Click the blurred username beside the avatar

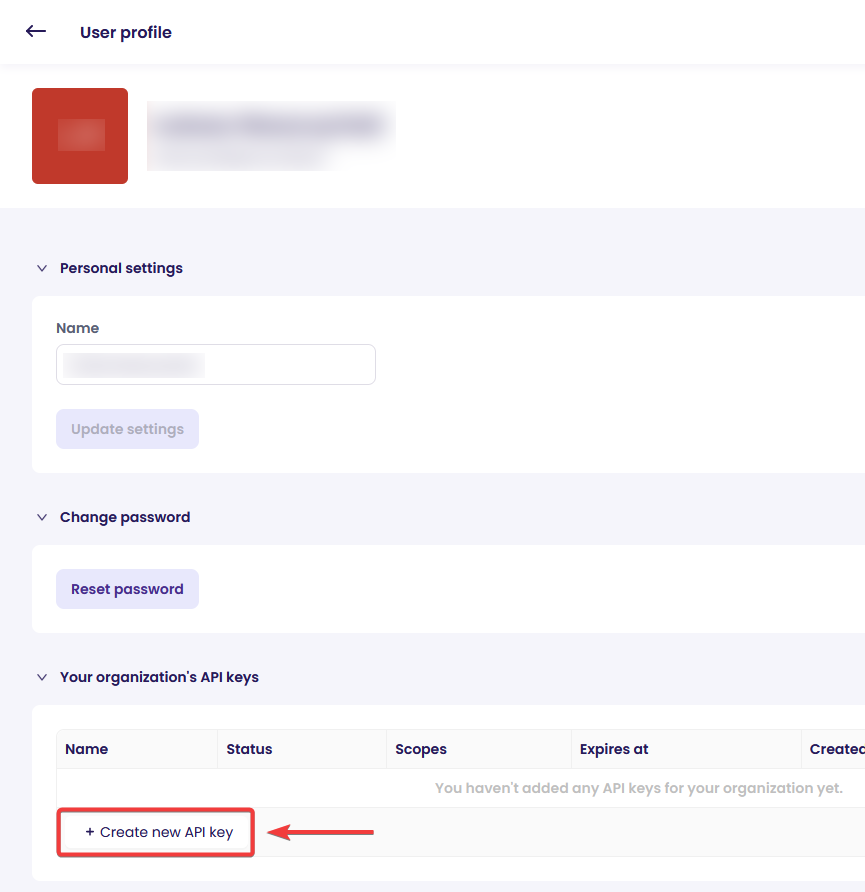click(x=270, y=126)
